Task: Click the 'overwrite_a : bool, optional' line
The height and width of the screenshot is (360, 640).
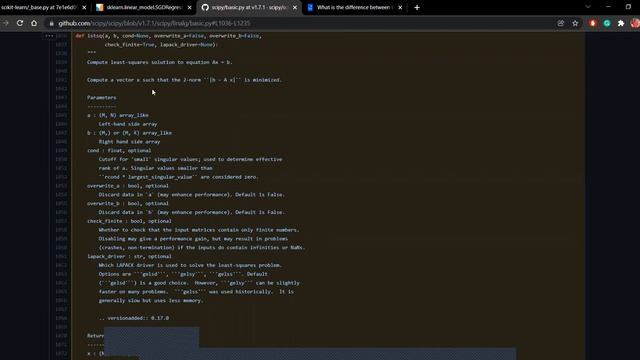Action: [128, 186]
